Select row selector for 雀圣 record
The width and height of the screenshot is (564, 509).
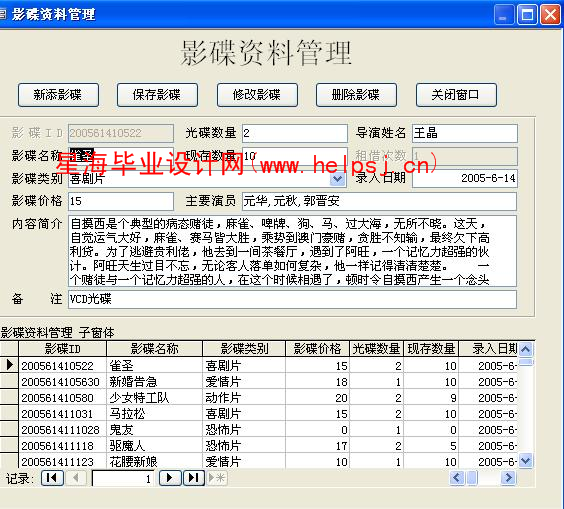(x=9, y=365)
